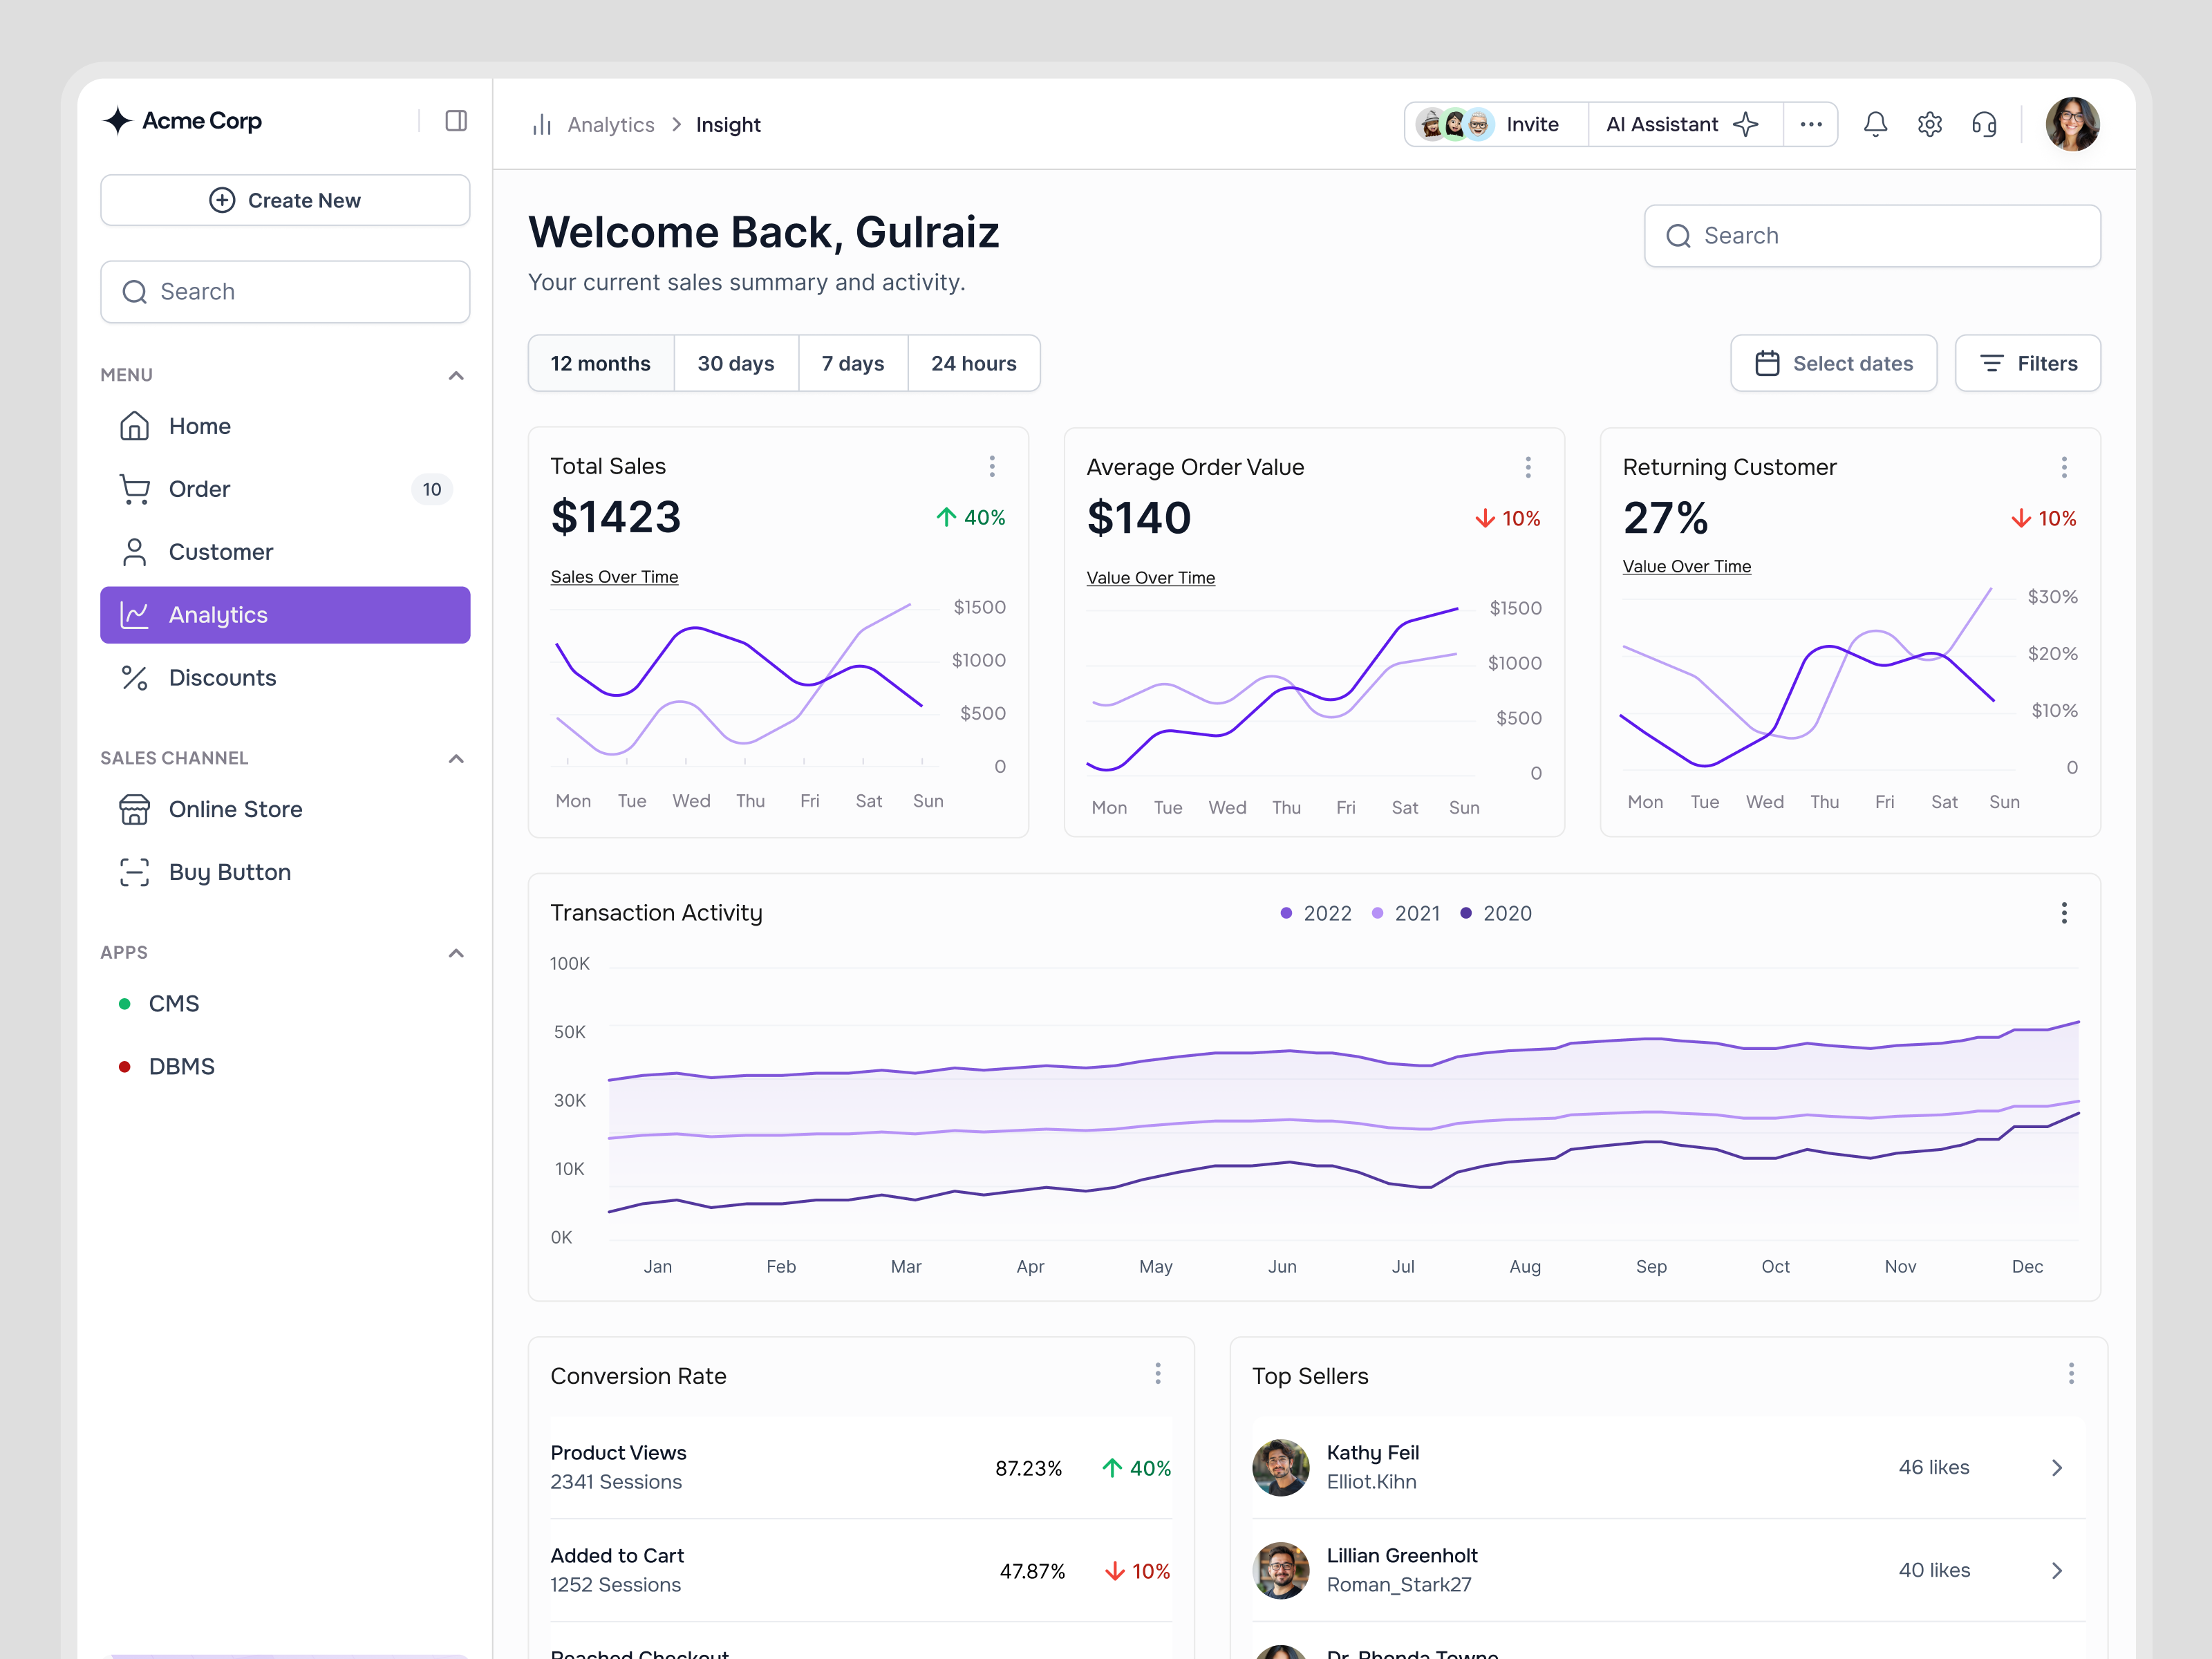Screen dimensions: 2212x1659
Task: Open Discounts in the sidebar menu
Action: tap(222, 677)
